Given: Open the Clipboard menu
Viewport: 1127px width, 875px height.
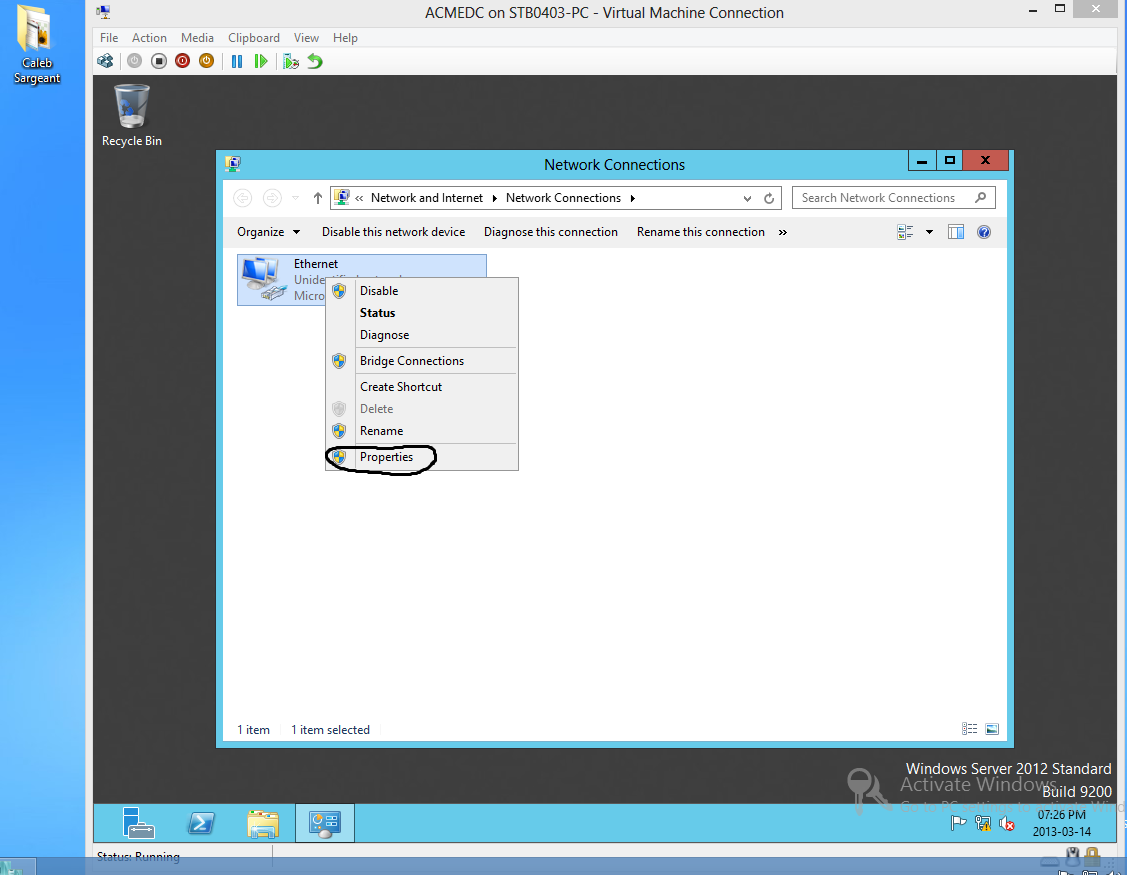Looking at the screenshot, I should [254, 37].
